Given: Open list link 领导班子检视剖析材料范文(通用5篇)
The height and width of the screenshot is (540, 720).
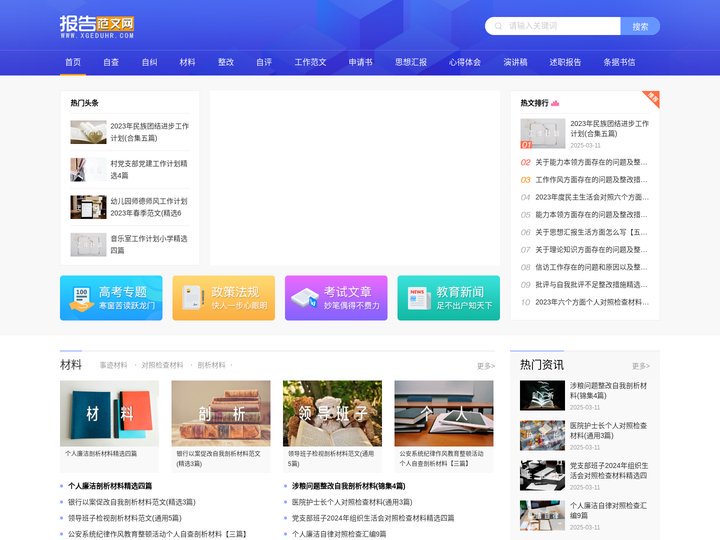Looking at the screenshot, I should point(124,518).
